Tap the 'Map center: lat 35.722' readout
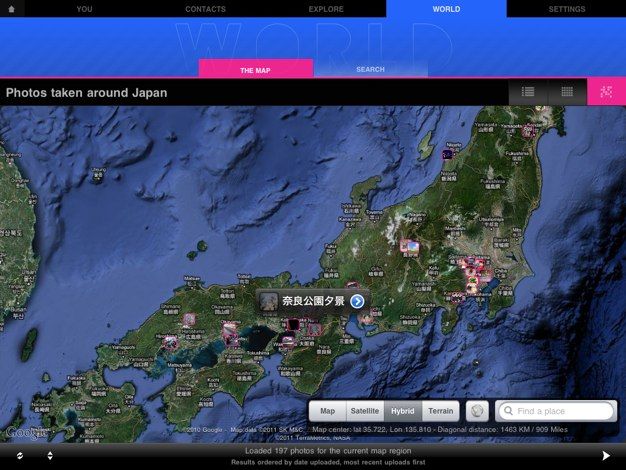The width and height of the screenshot is (626, 470). tap(440, 430)
